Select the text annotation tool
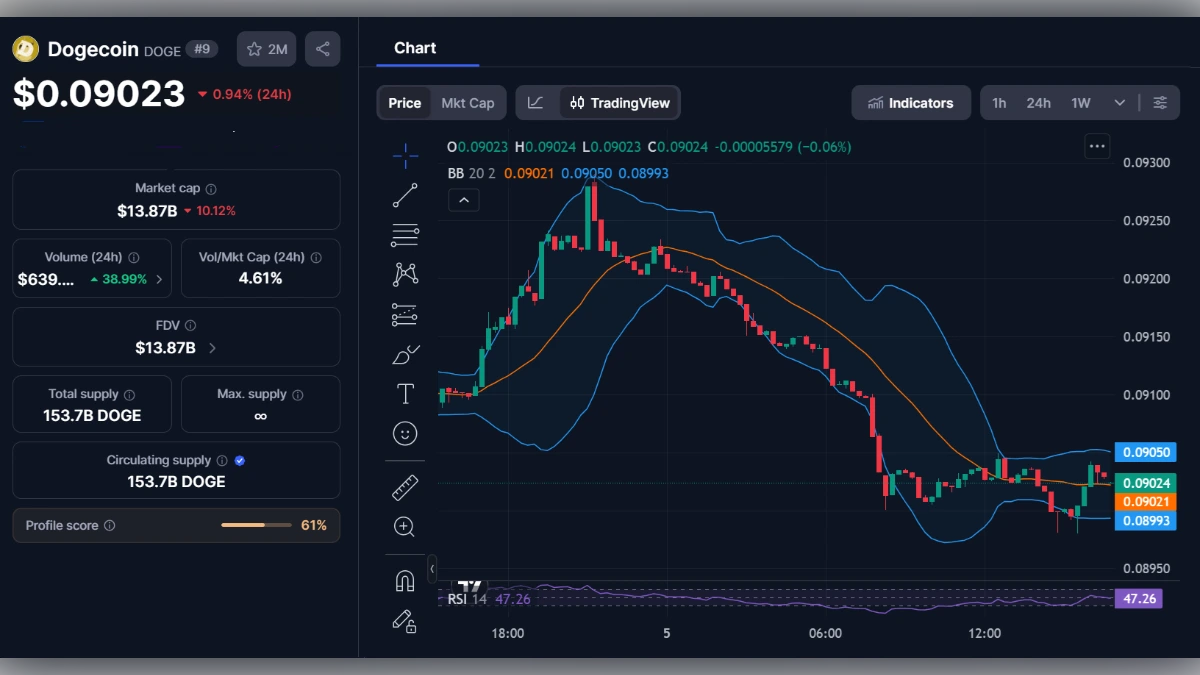This screenshot has width=1200, height=675. pyautogui.click(x=405, y=393)
